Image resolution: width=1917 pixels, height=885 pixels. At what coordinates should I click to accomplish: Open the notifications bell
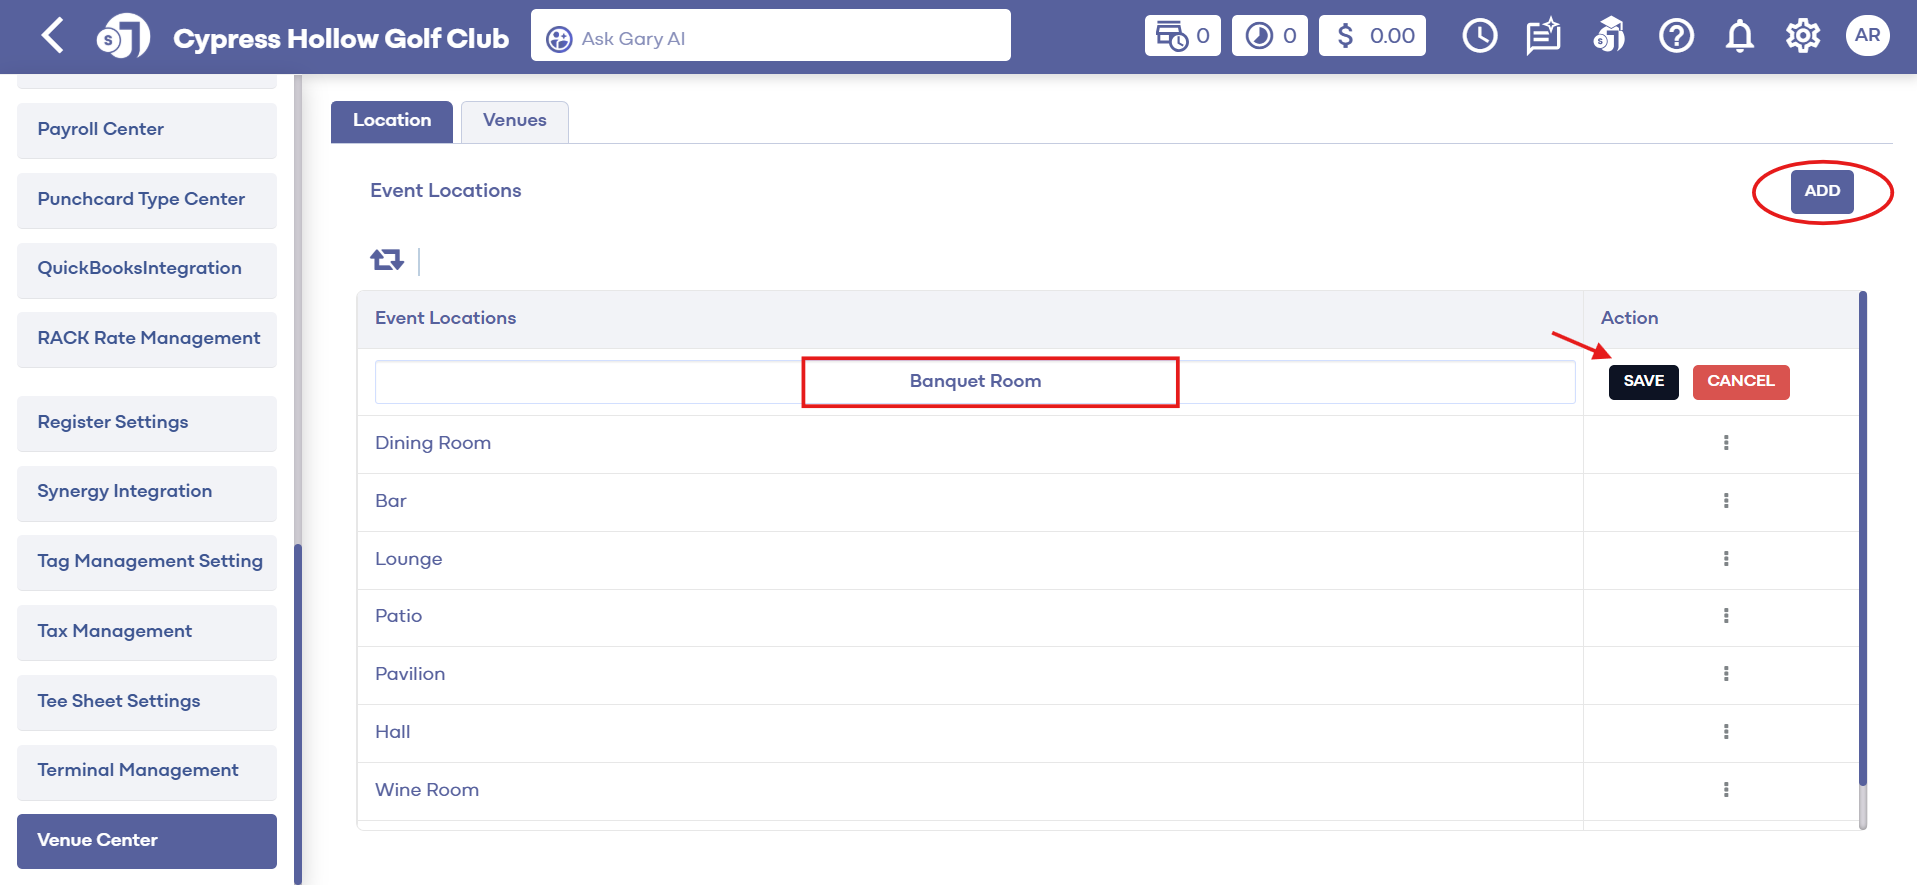(x=1740, y=36)
